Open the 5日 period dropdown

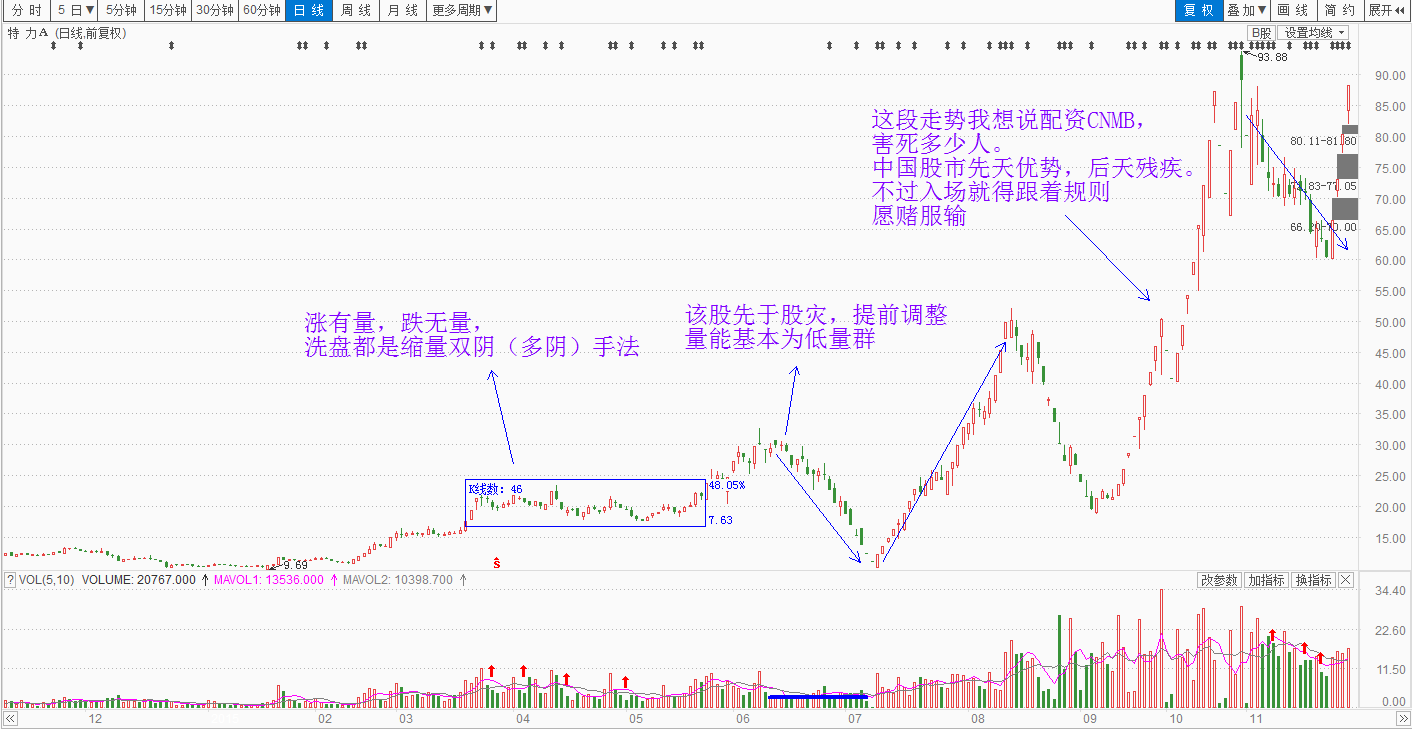point(76,10)
